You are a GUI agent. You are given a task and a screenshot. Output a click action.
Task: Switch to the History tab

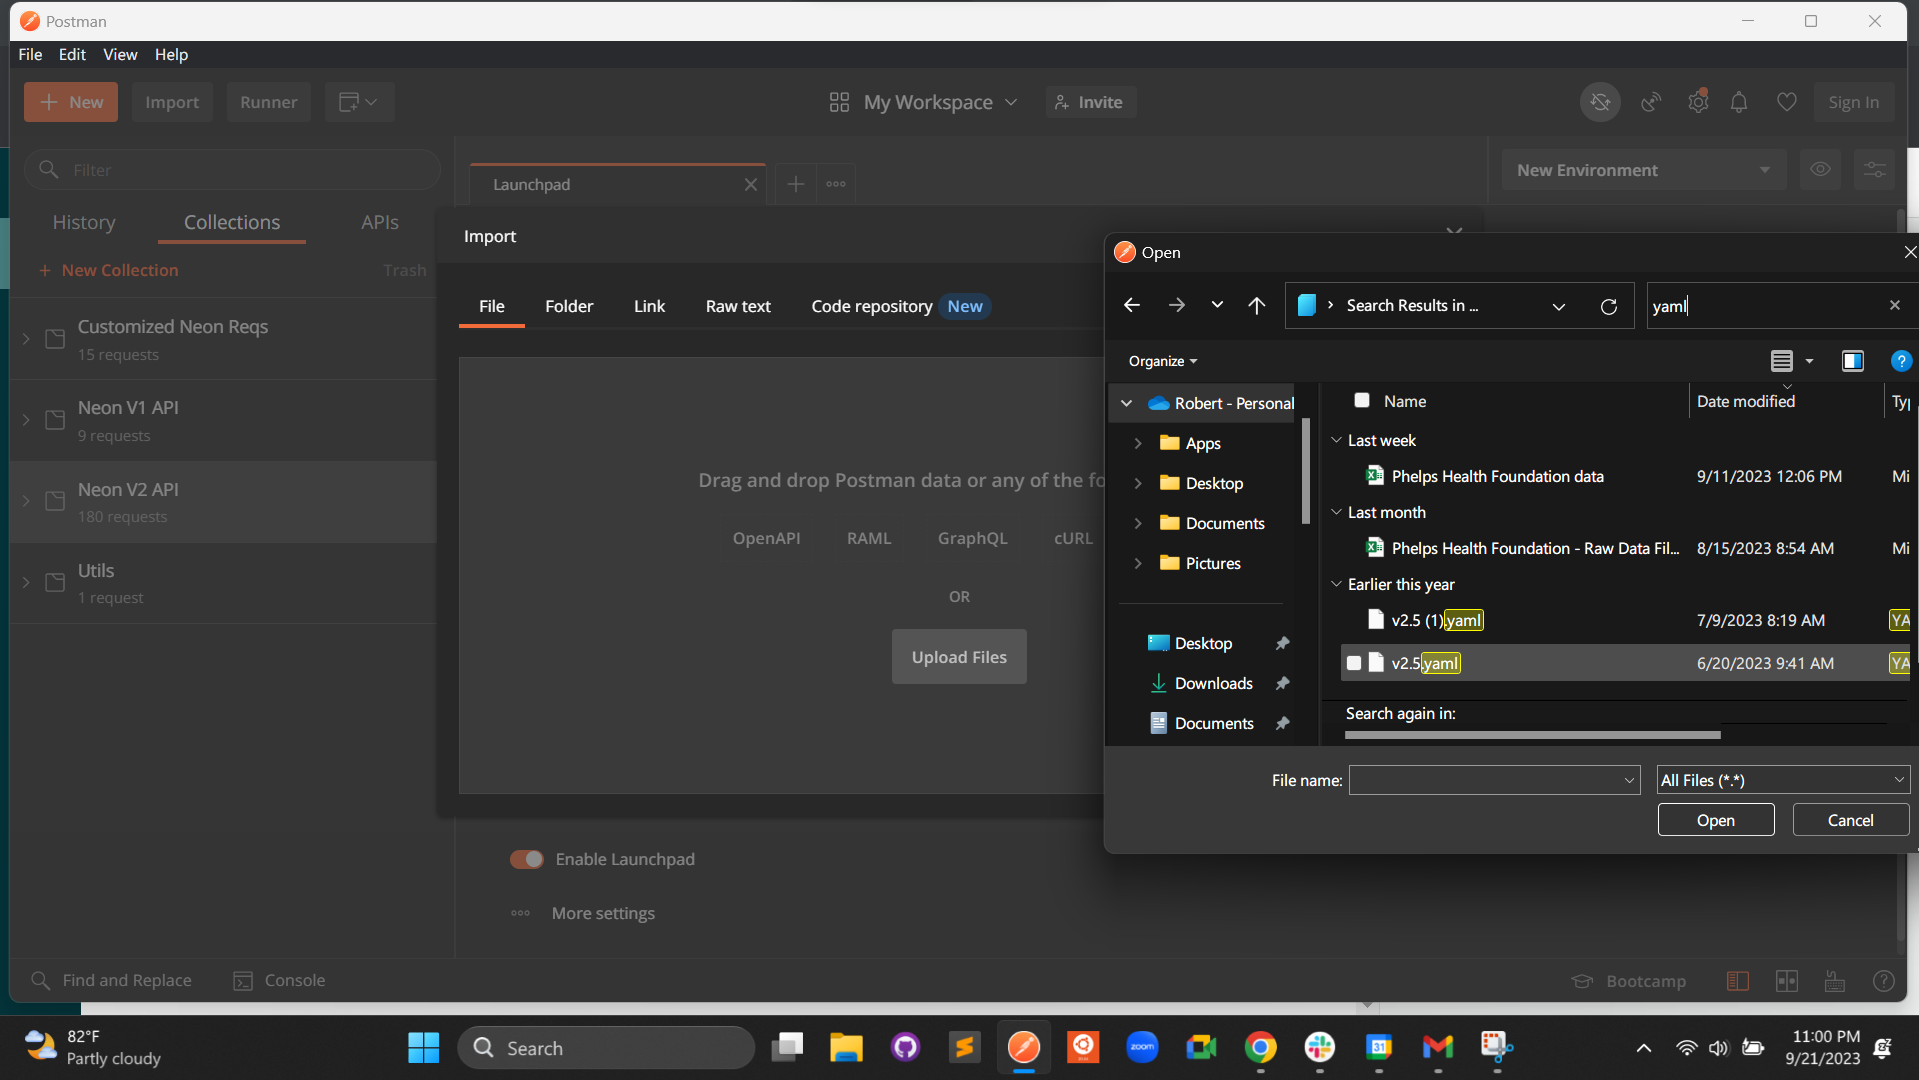click(84, 222)
